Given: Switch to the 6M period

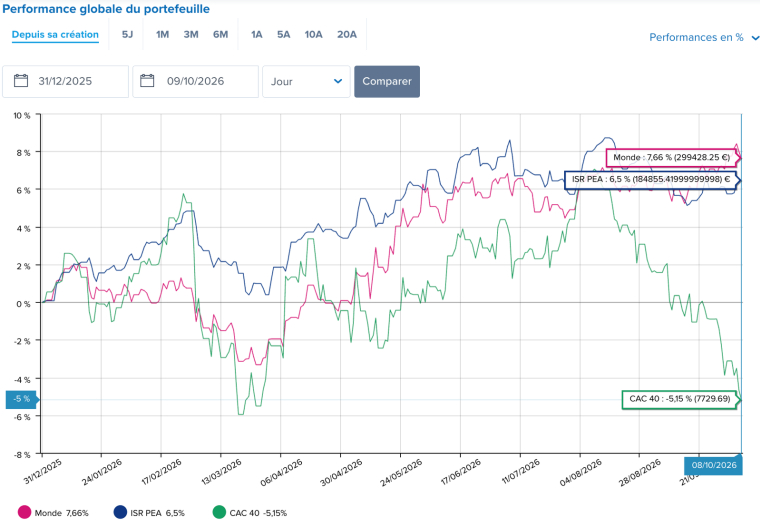Looking at the screenshot, I should (221, 34).
